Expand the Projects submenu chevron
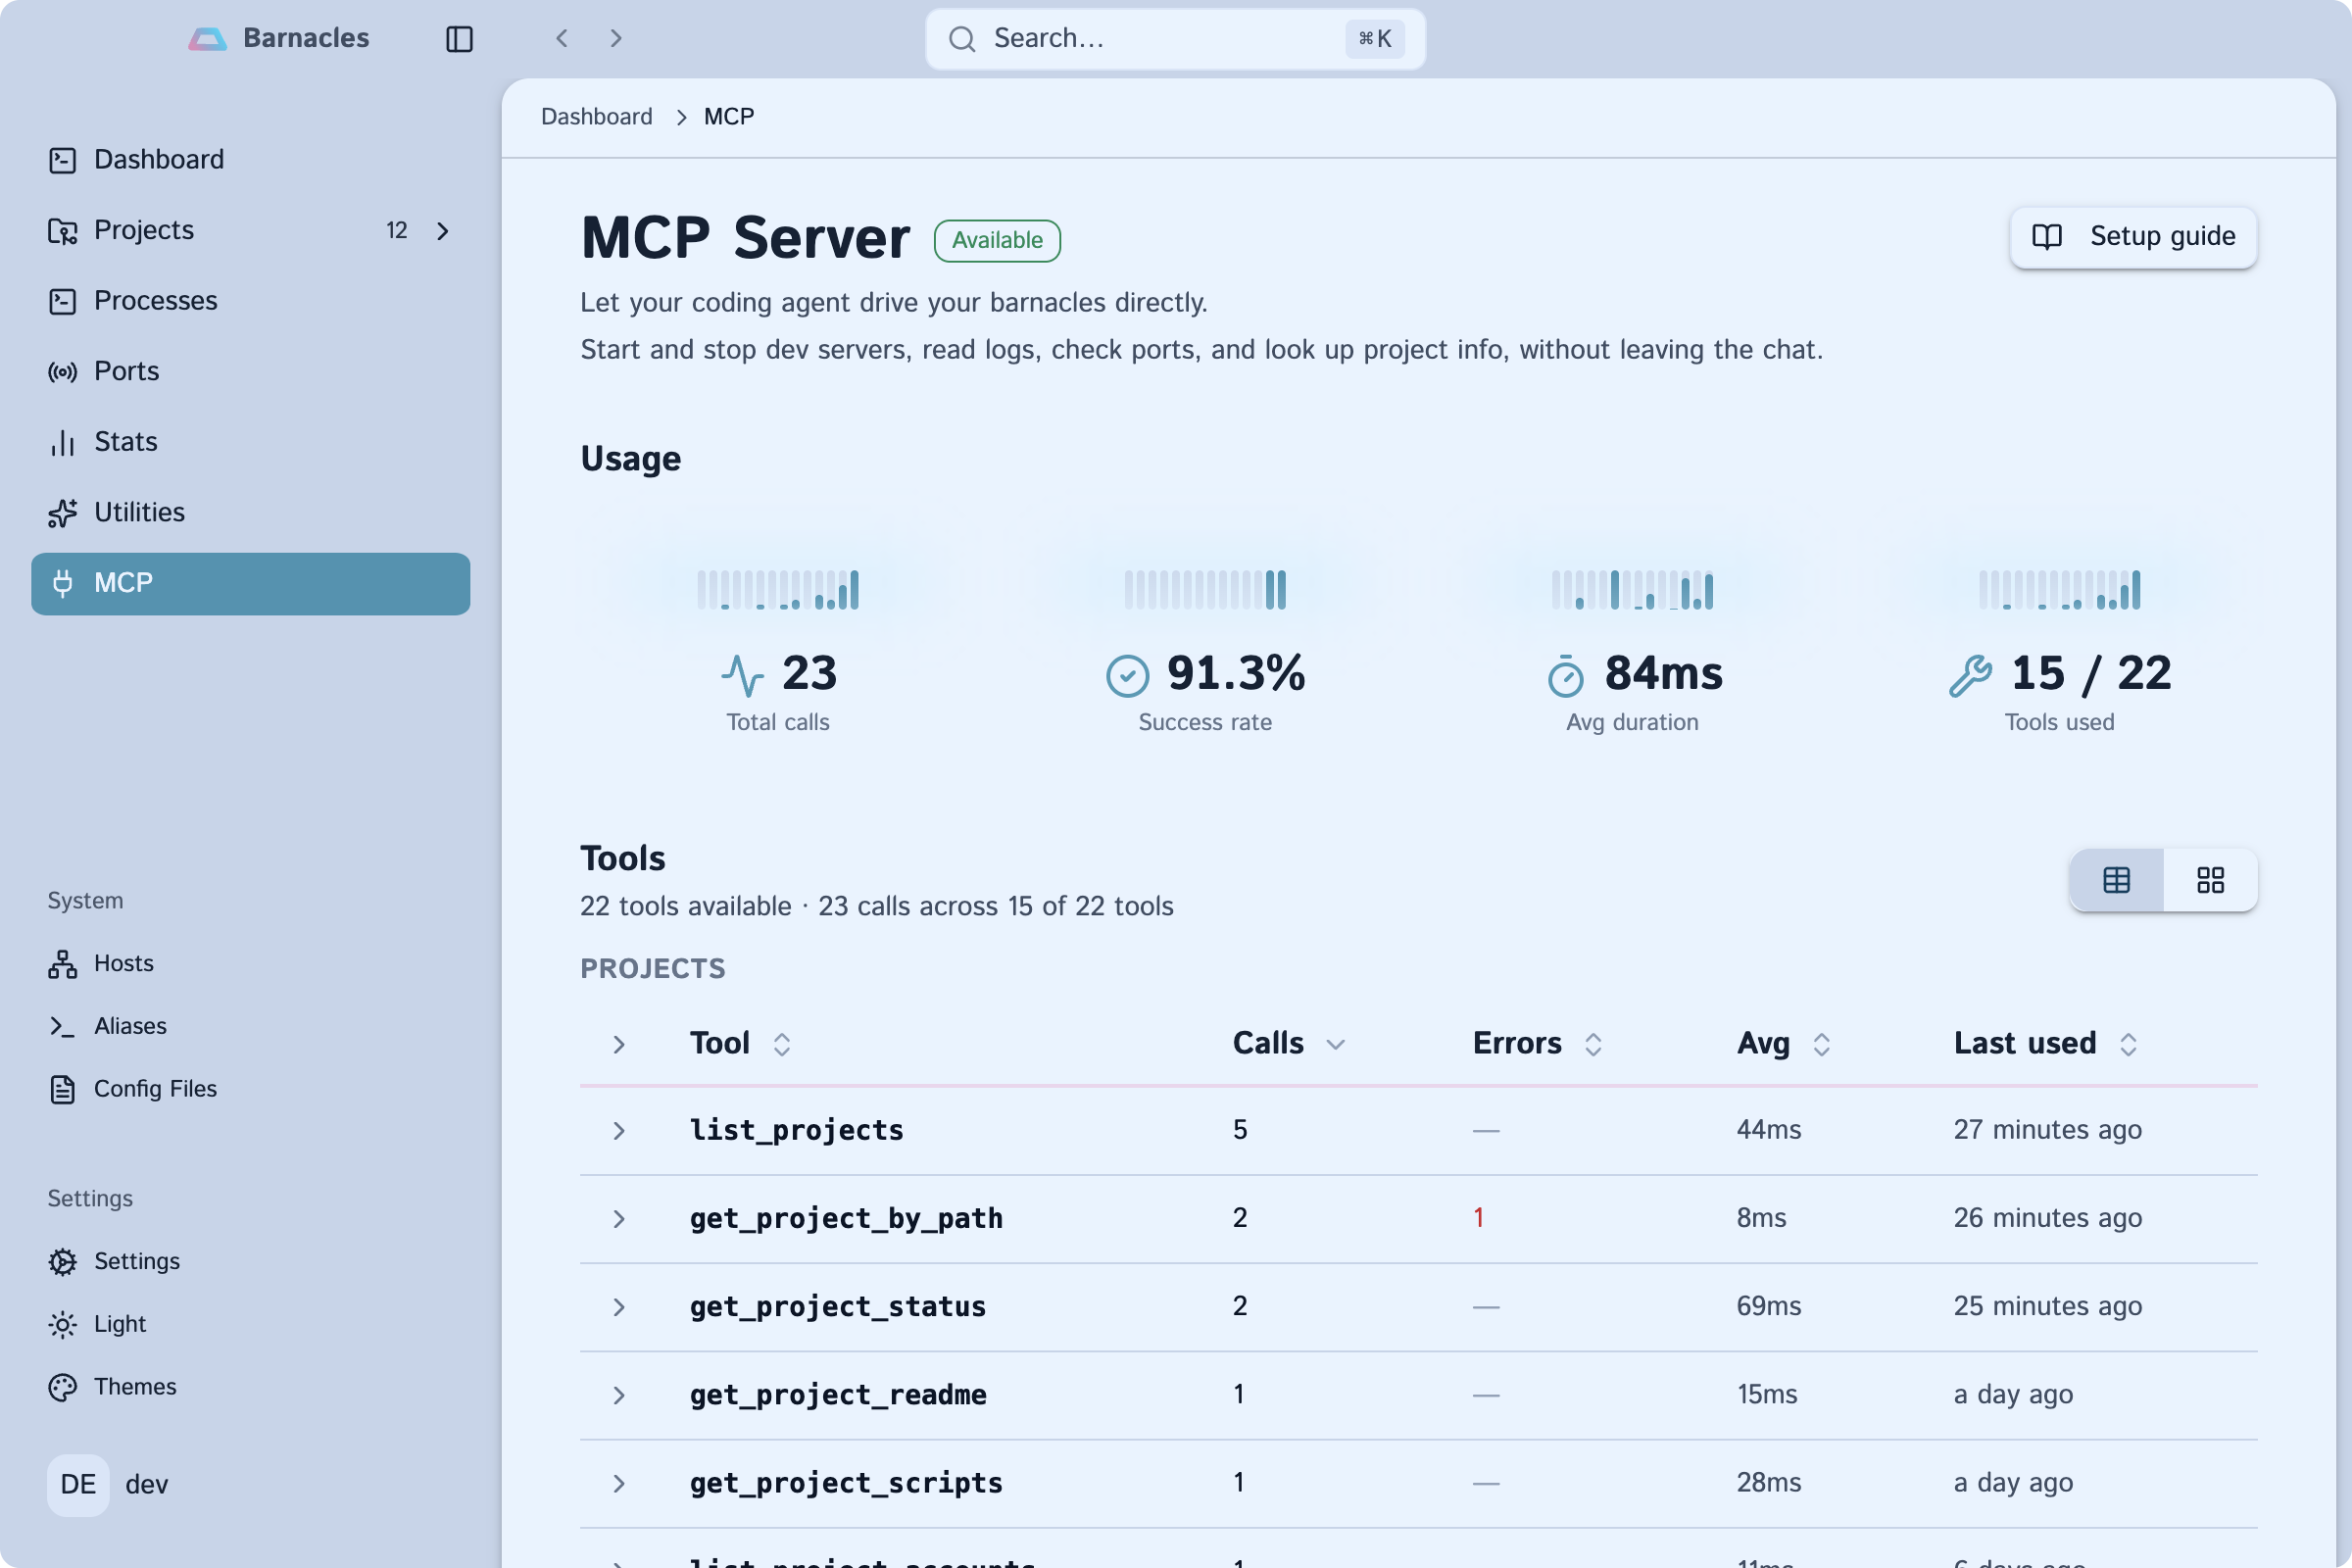The width and height of the screenshot is (2352, 1568). pos(443,231)
